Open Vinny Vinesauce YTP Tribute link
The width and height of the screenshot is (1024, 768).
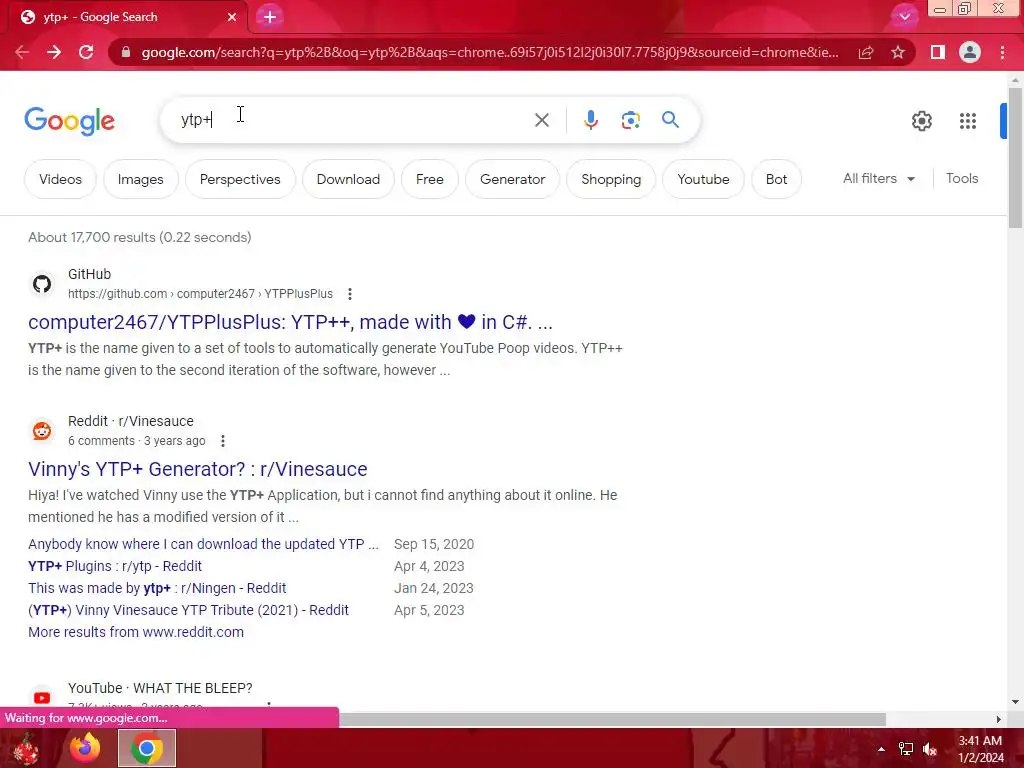(188, 610)
